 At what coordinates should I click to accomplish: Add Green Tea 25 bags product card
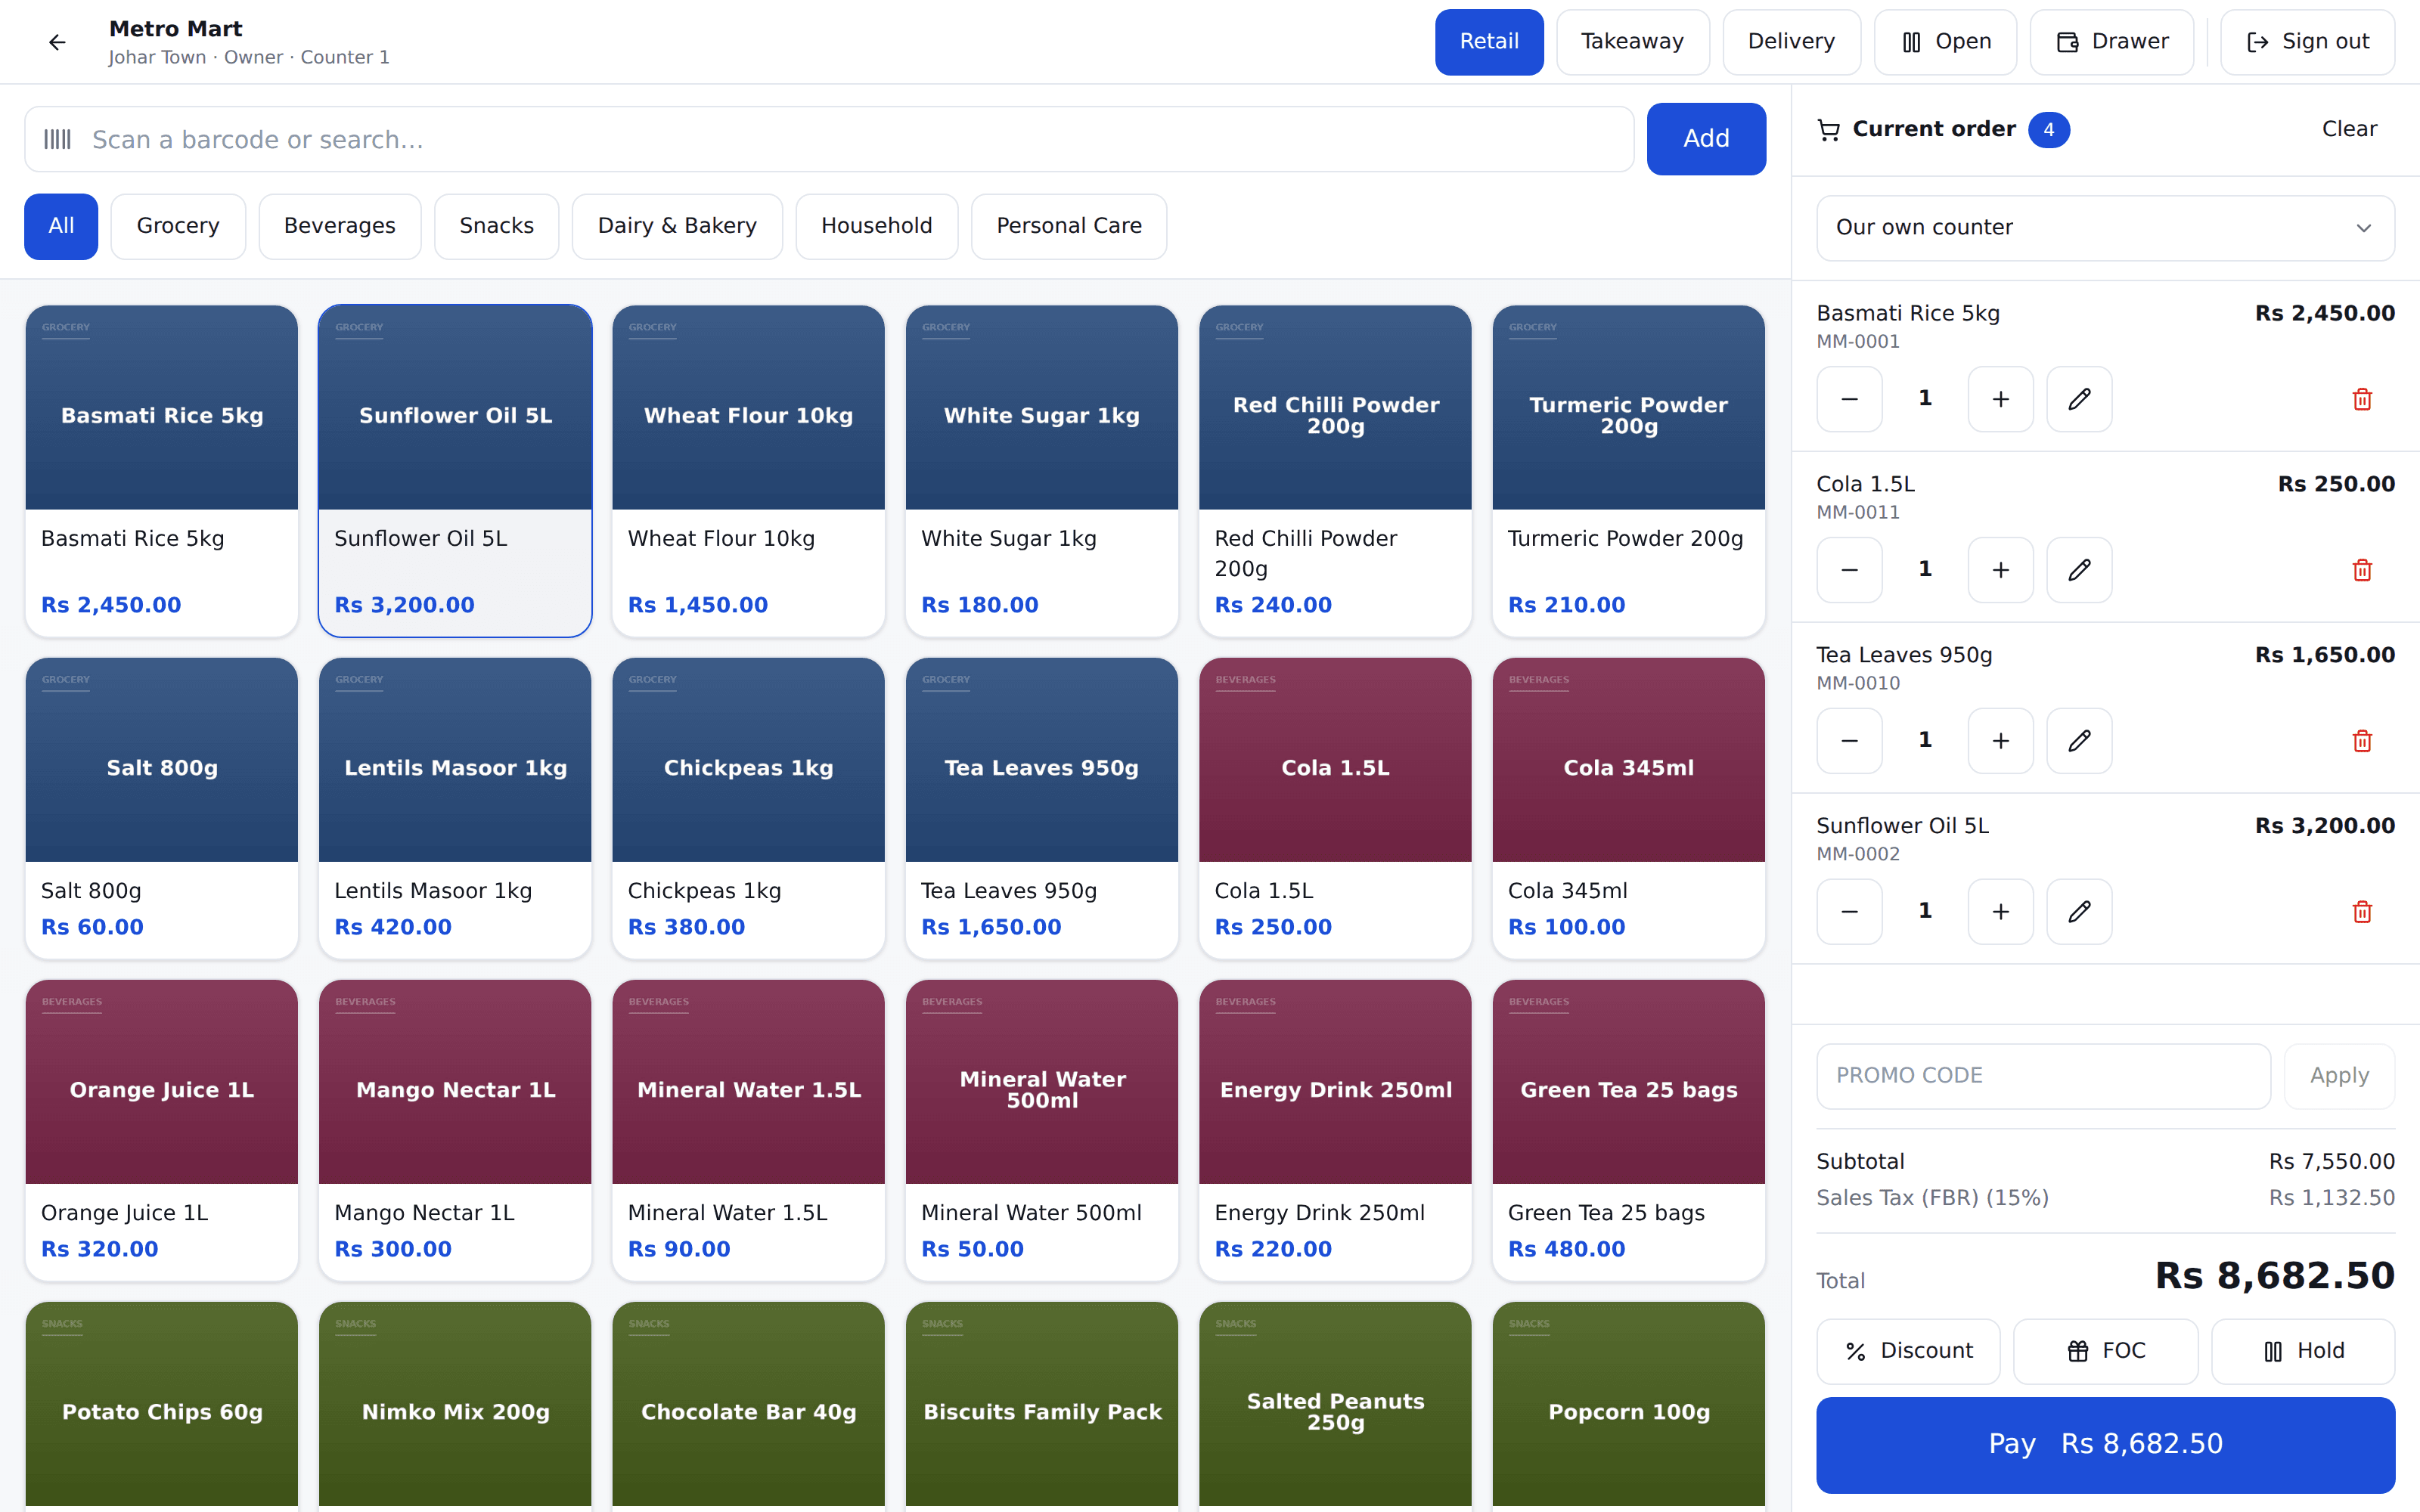pyautogui.click(x=1628, y=1130)
